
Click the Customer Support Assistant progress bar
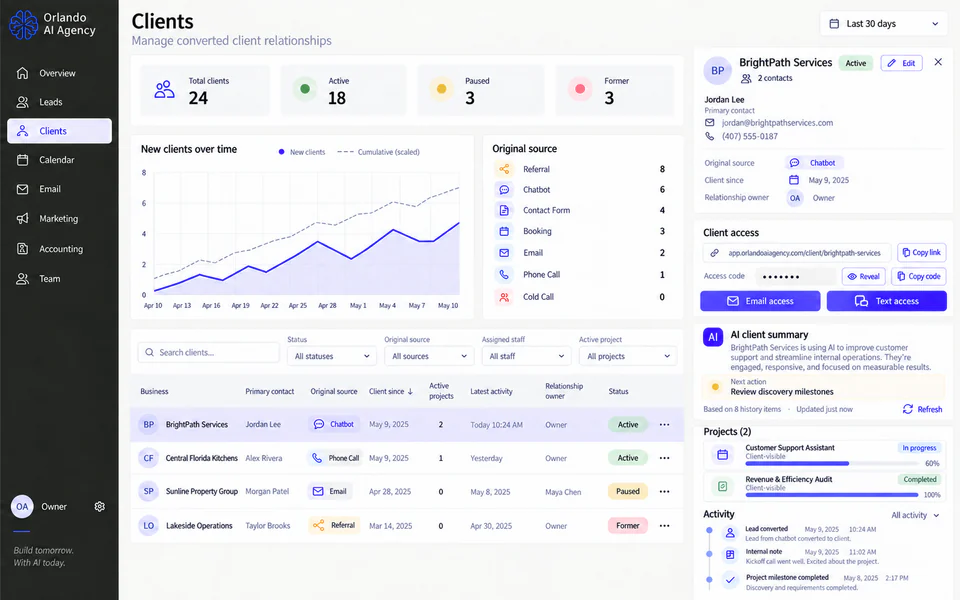point(833,463)
